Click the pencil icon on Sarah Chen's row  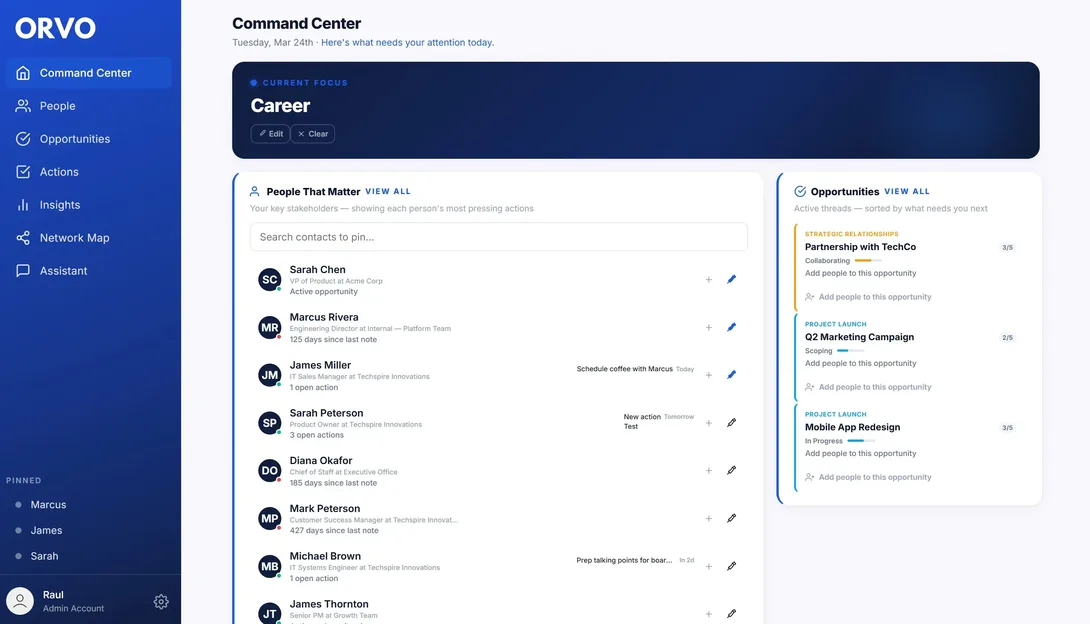(x=731, y=278)
